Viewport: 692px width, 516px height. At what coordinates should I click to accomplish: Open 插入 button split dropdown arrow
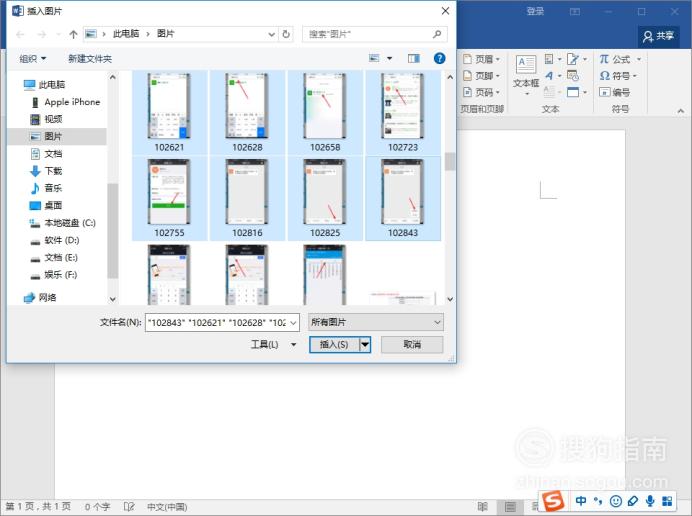click(365, 345)
